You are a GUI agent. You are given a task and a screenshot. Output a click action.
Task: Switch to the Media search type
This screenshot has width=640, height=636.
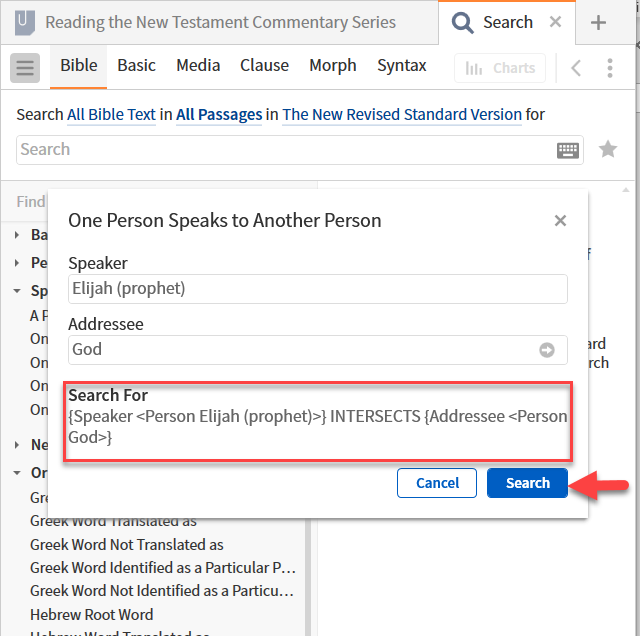[198, 65]
